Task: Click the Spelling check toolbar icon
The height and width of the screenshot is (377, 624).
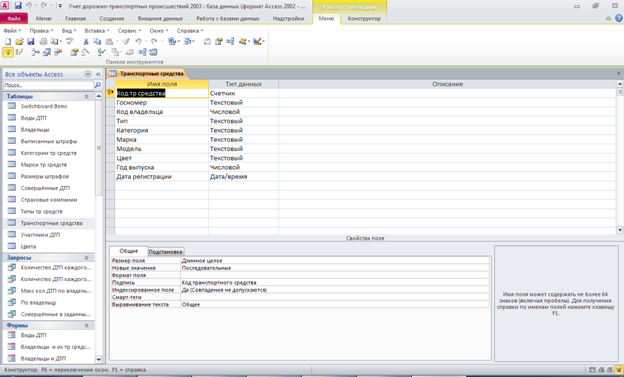Action: [70, 41]
